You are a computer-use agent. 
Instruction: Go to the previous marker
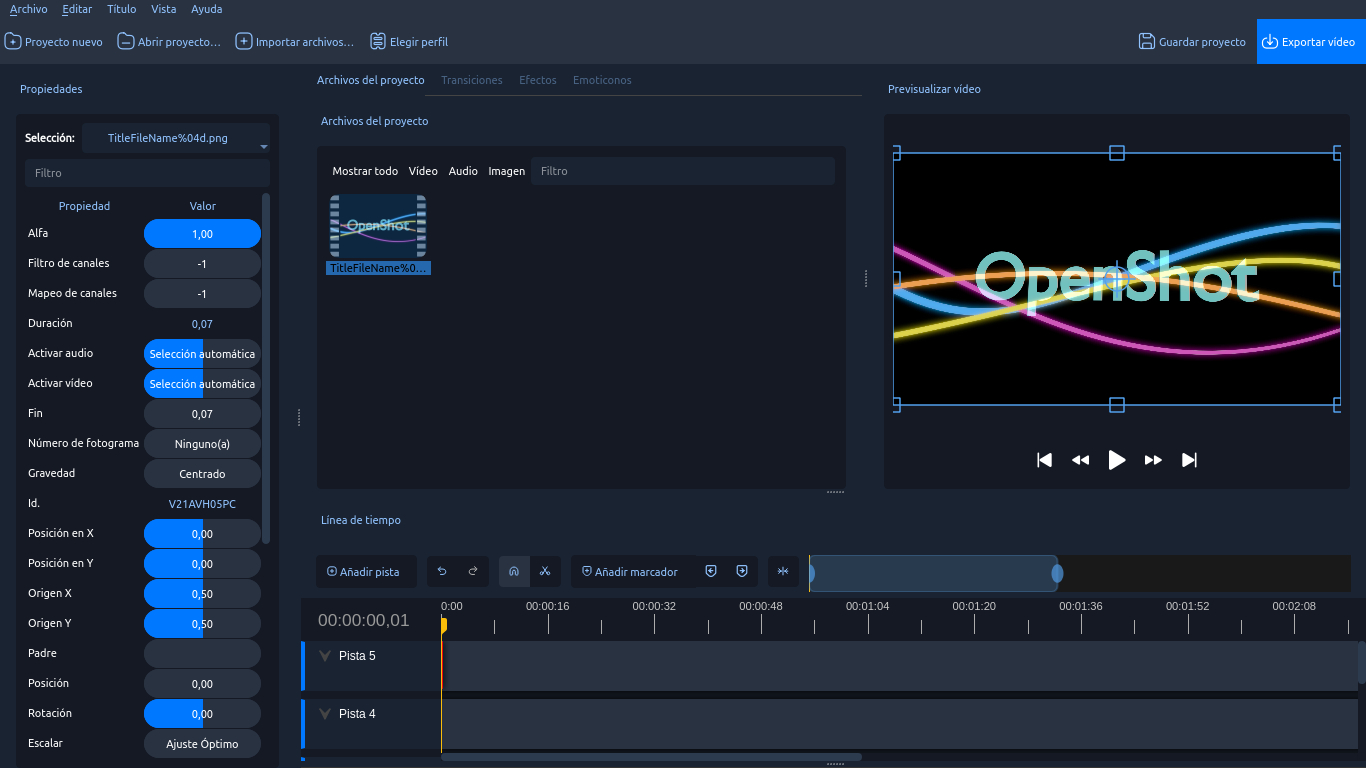711,572
